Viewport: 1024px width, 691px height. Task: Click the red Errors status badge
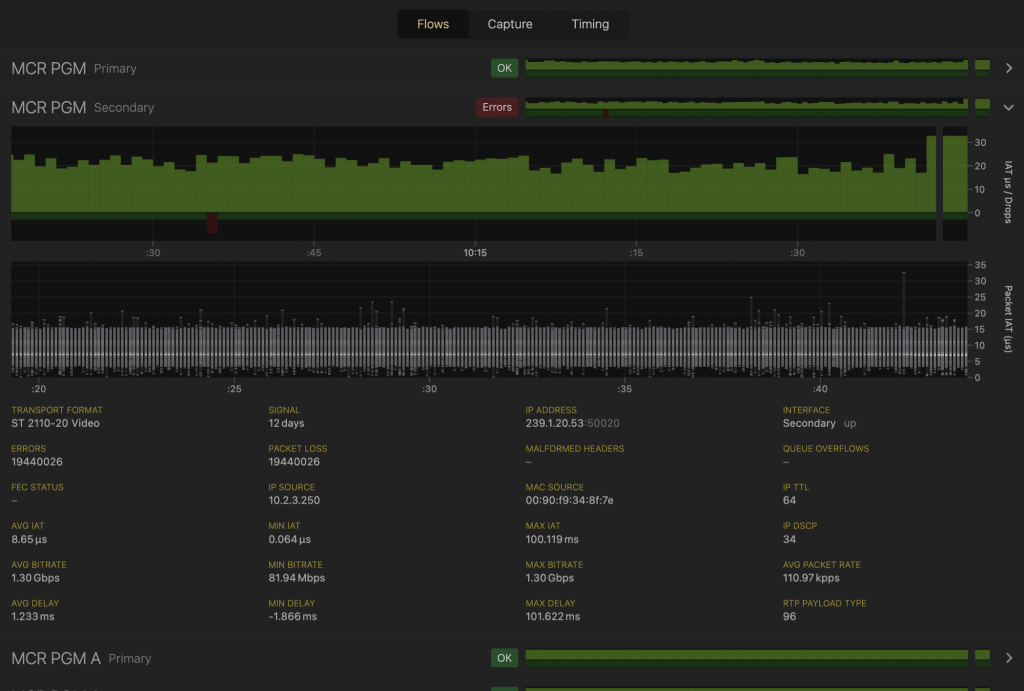coord(497,107)
